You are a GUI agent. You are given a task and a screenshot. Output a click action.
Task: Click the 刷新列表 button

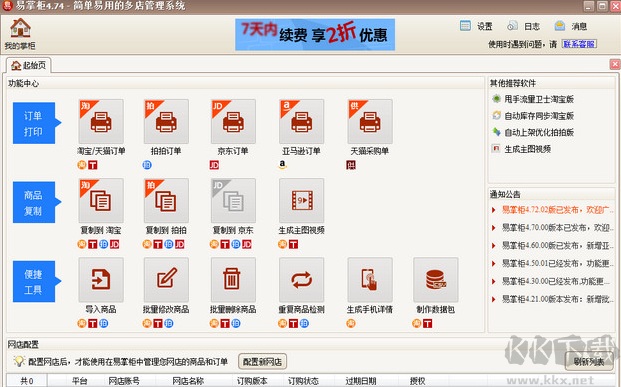[x=589, y=361]
